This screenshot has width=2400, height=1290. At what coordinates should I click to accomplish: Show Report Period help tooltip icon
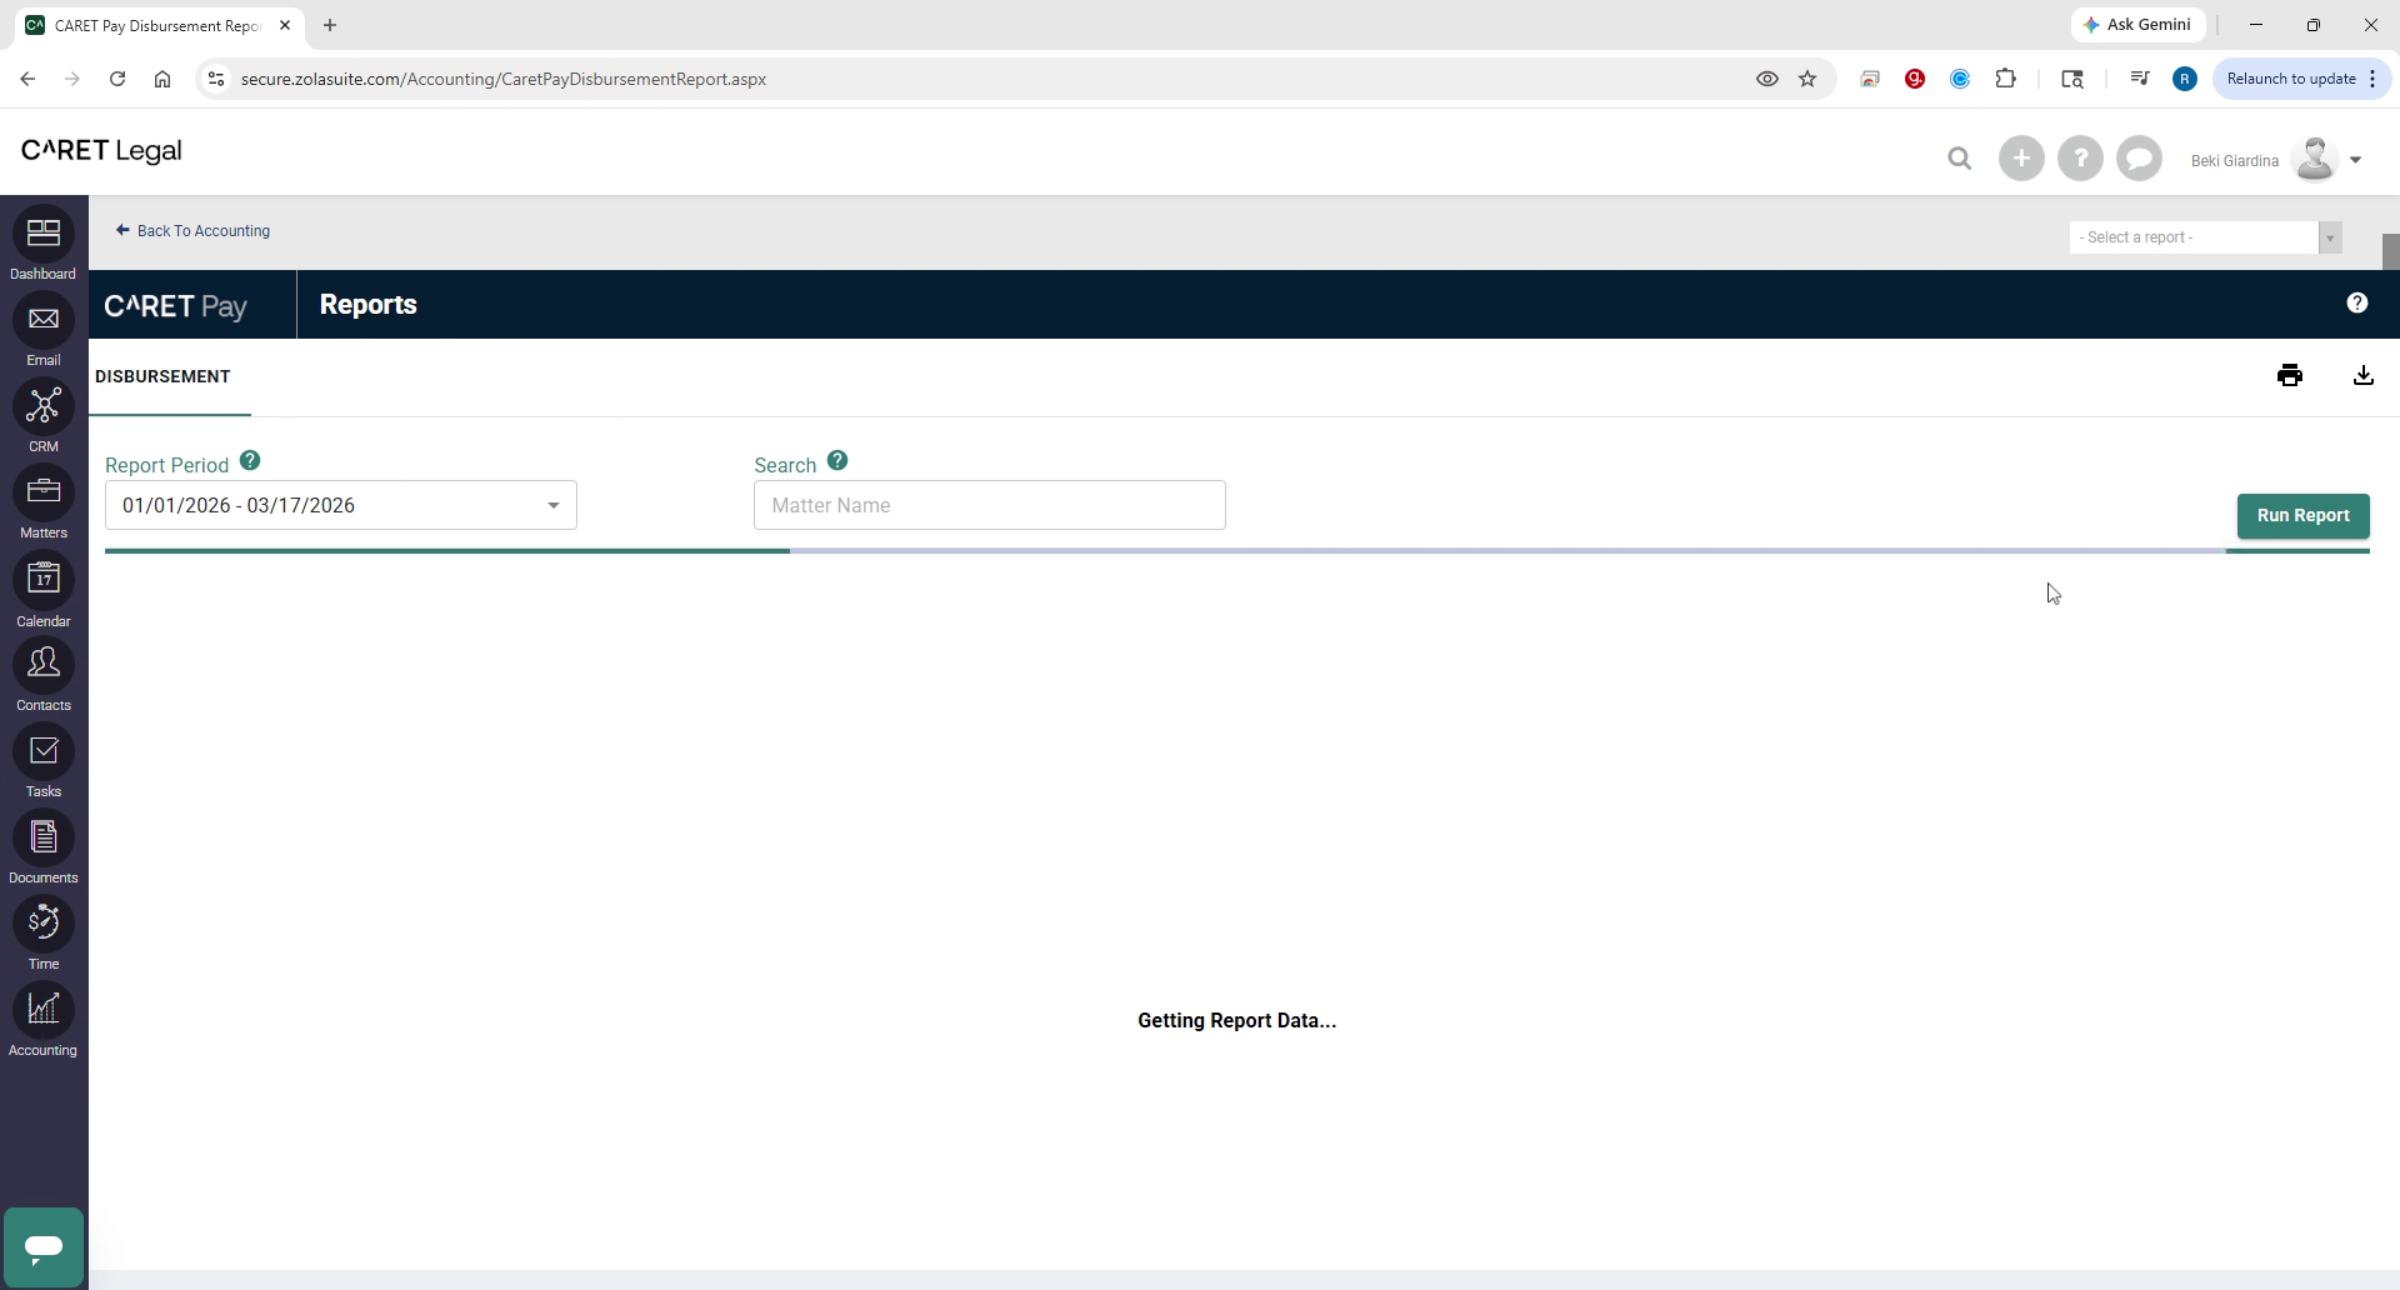click(250, 461)
